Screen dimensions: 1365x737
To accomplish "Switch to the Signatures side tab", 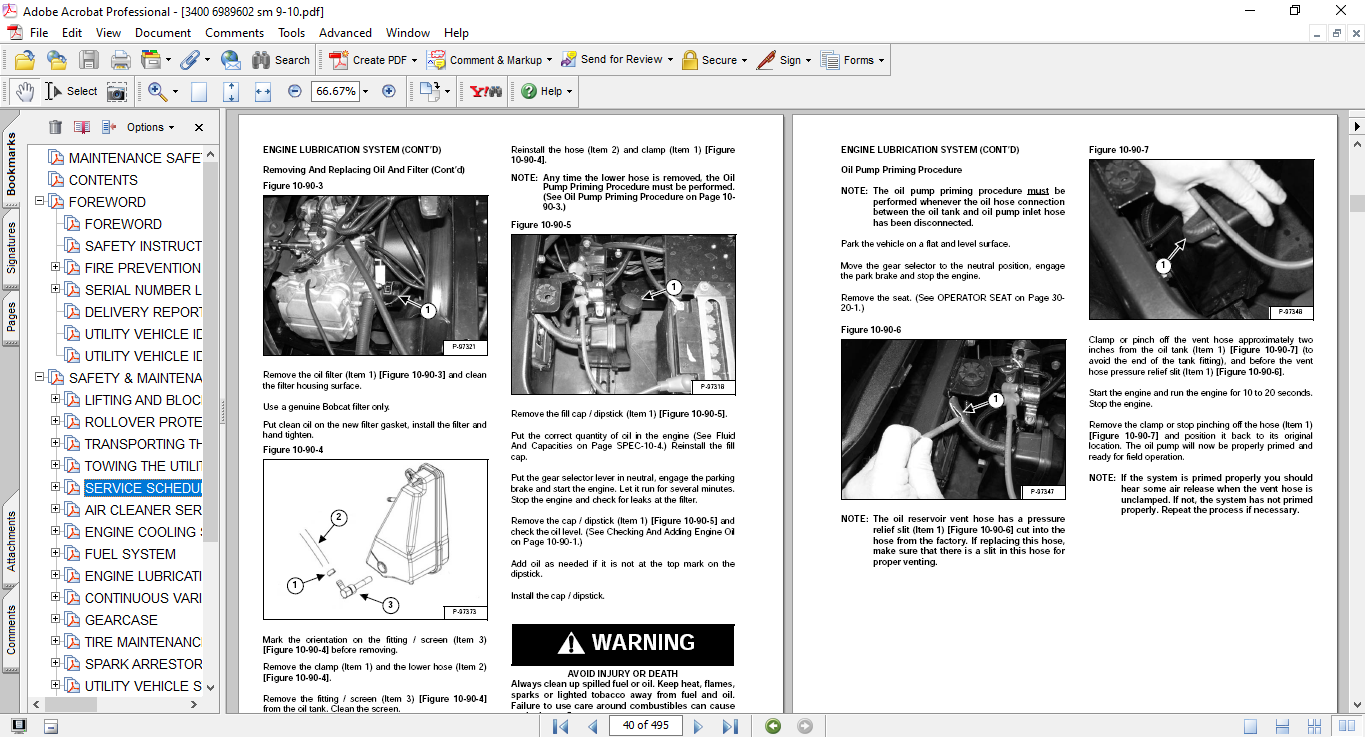I will (x=11, y=247).
